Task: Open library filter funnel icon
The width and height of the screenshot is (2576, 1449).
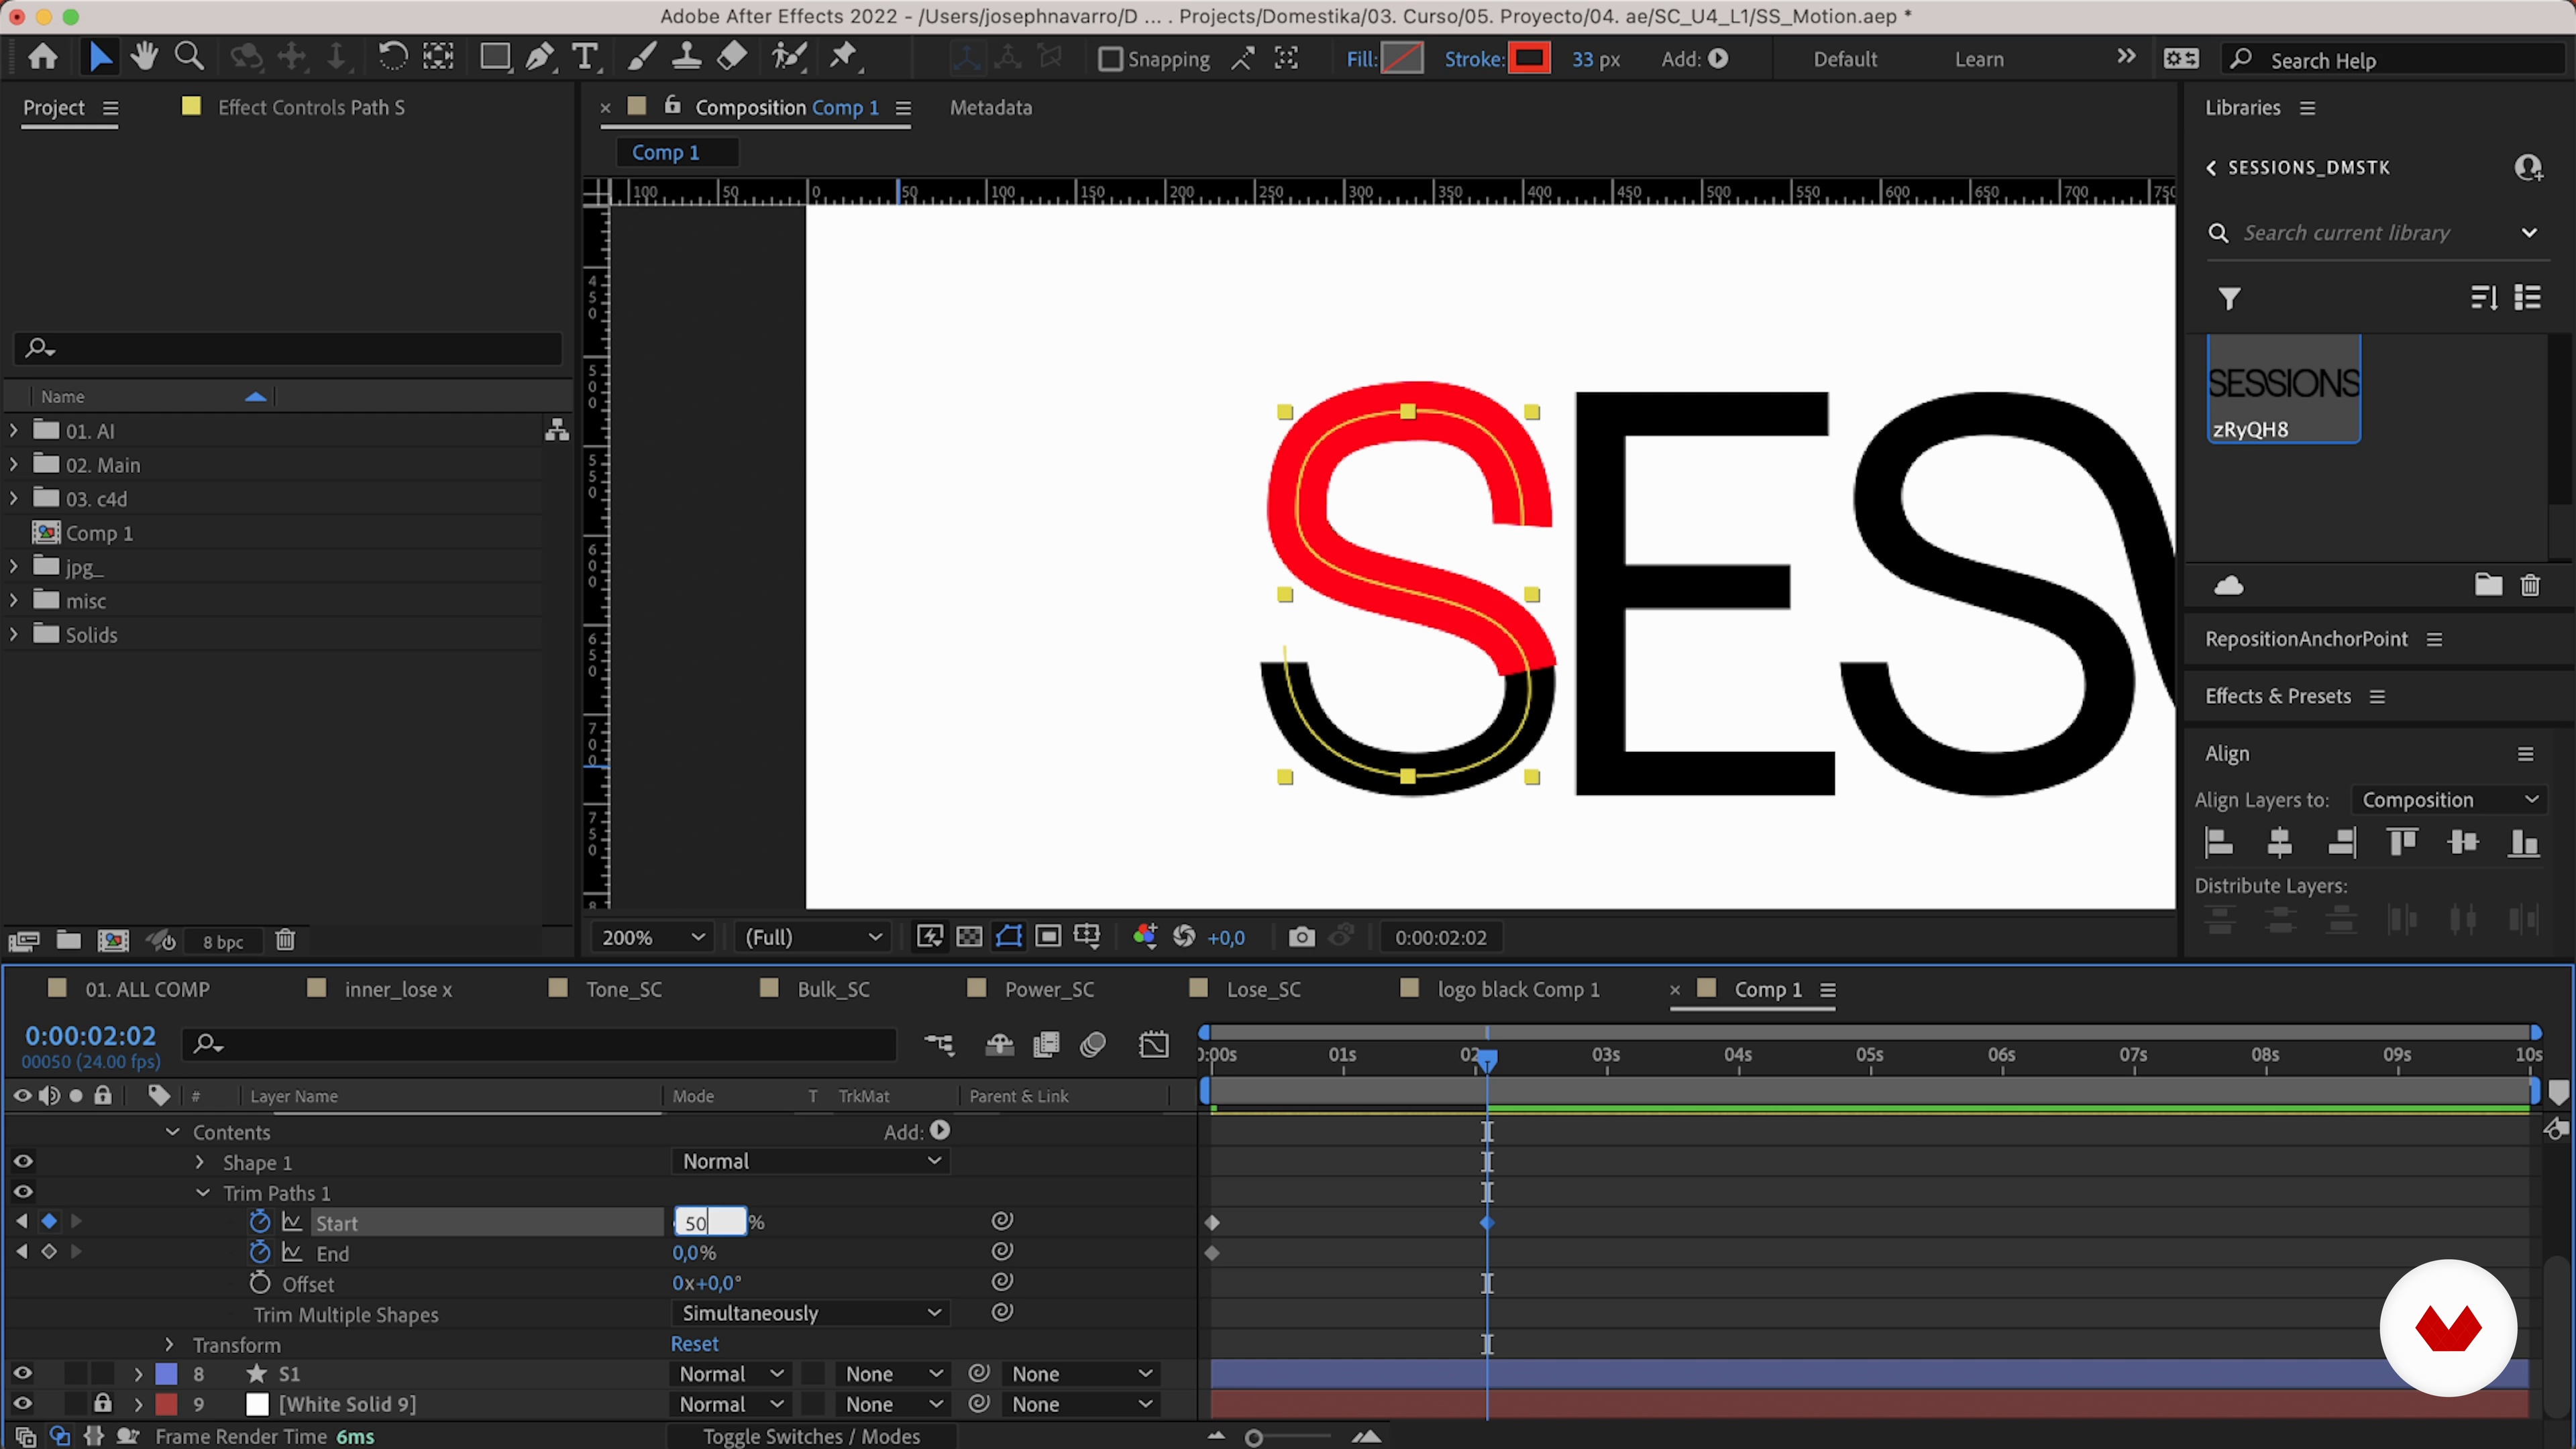Action: coord(2229,298)
